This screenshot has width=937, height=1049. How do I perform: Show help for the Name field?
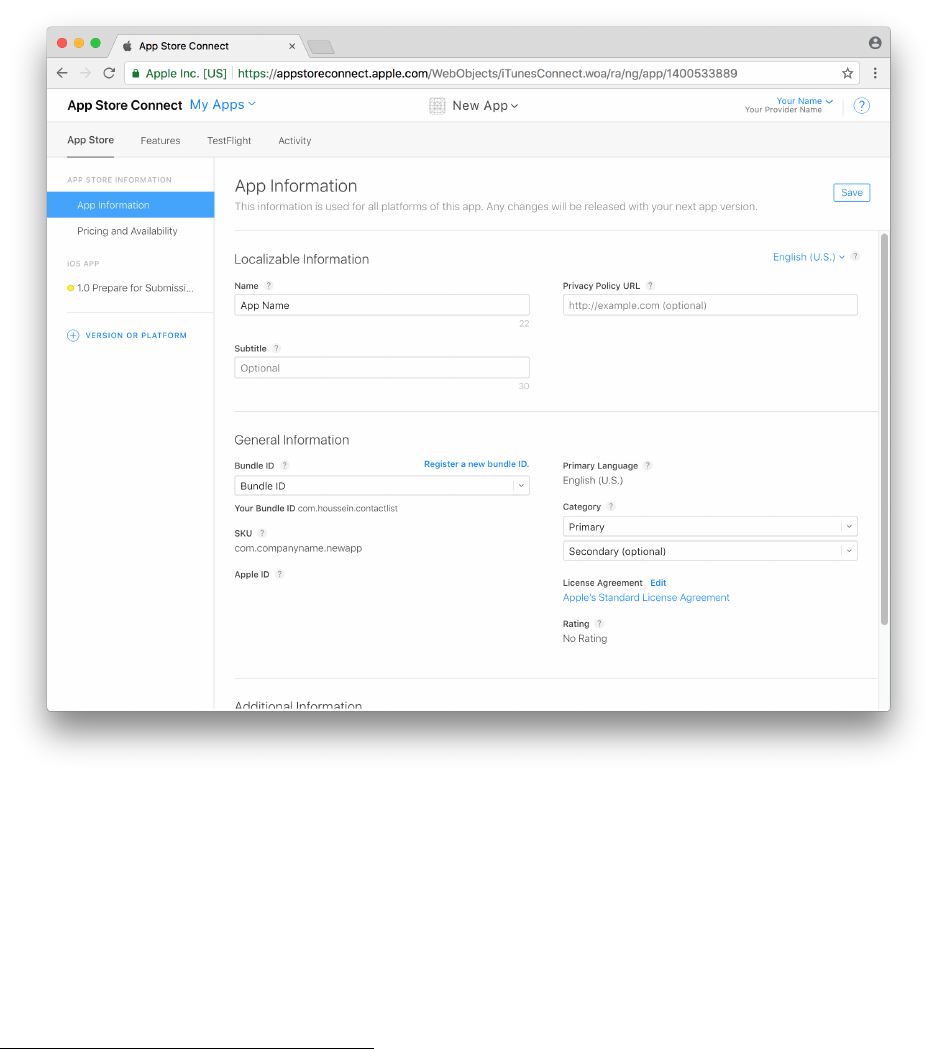[269, 286]
